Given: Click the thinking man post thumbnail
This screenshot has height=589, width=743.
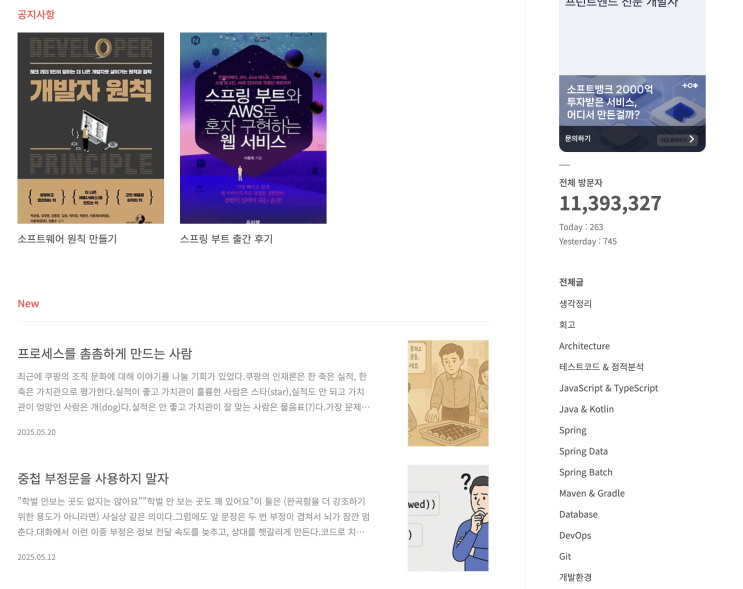Looking at the screenshot, I should (448, 518).
